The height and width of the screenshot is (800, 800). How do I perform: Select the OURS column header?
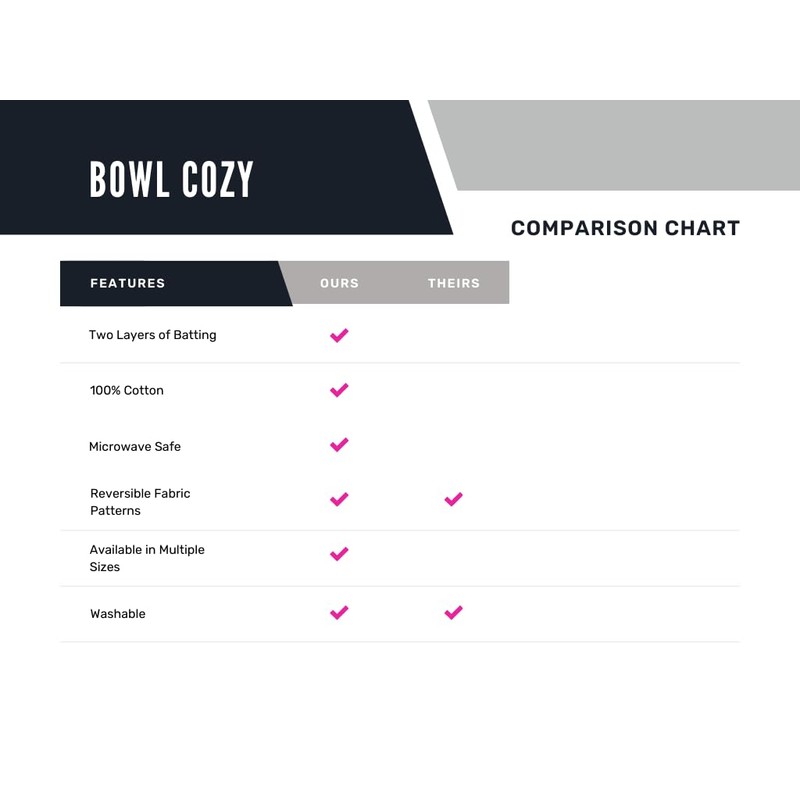click(339, 283)
